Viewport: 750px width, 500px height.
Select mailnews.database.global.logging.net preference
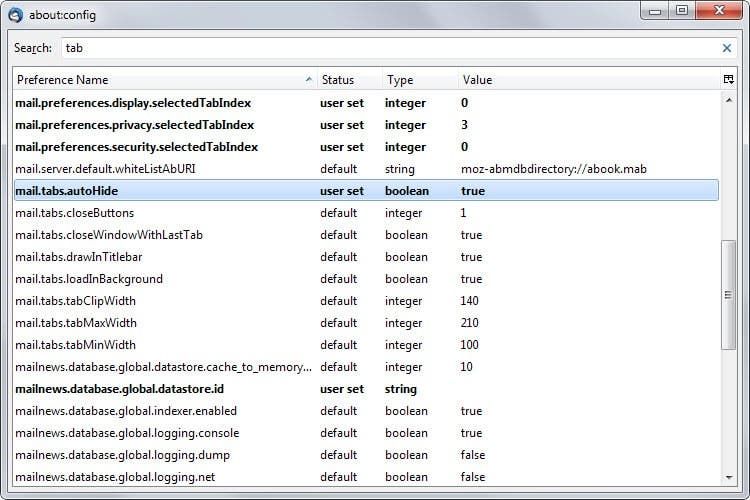pos(366,477)
